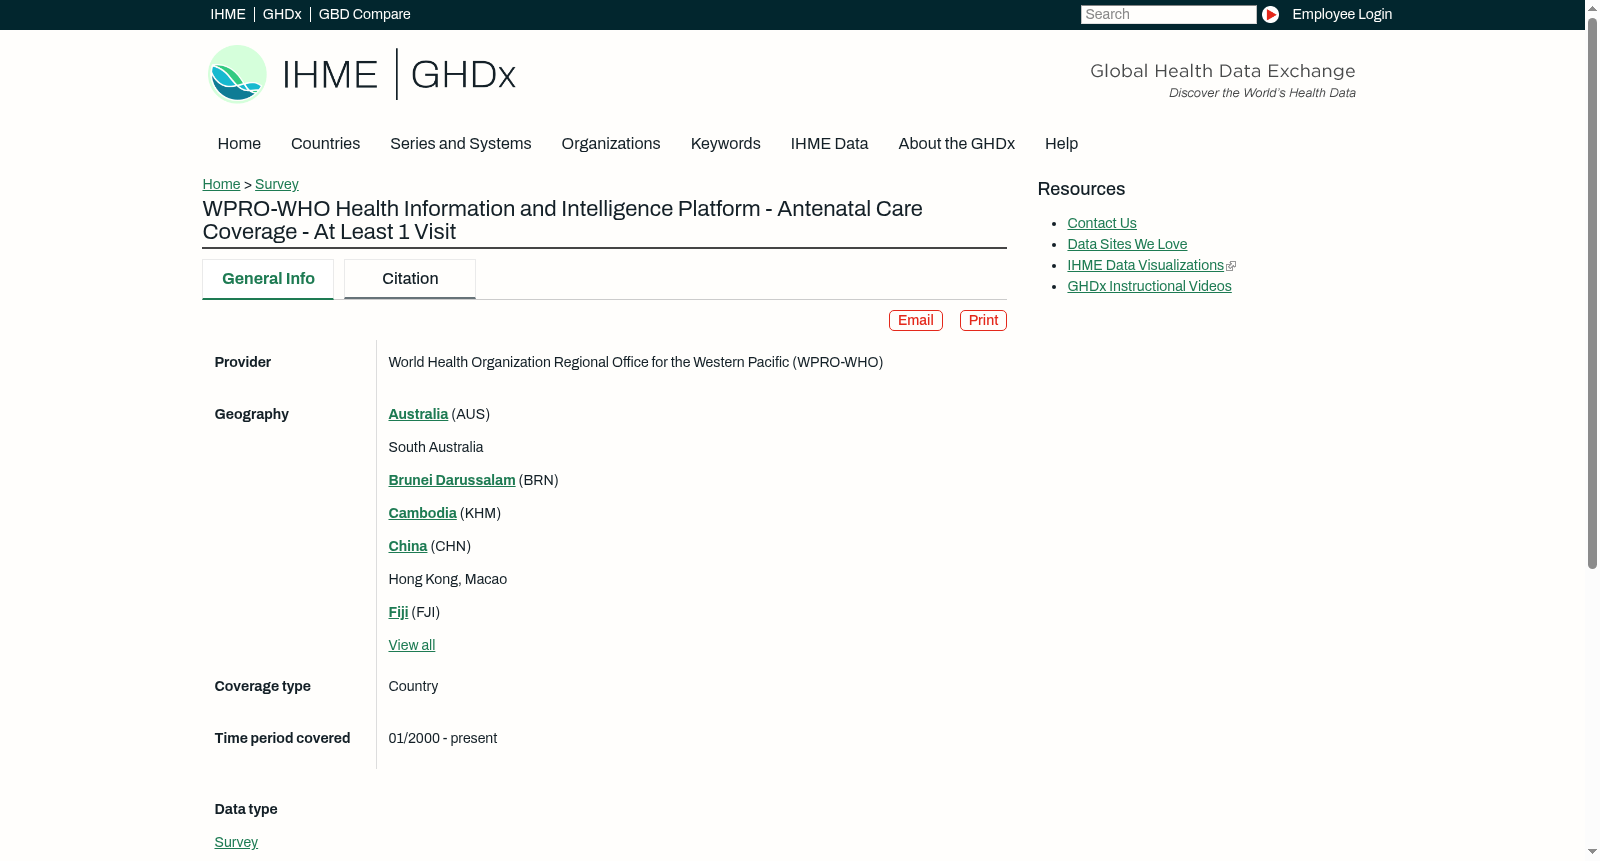The image size is (1600, 861).
Task: Open the GHDx link in top bar
Action: point(282,14)
